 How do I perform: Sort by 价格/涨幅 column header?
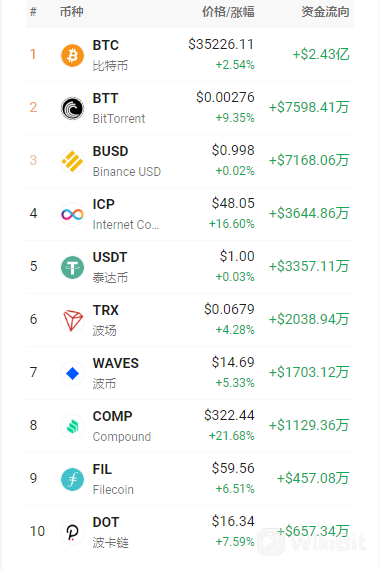click(228, 12)
